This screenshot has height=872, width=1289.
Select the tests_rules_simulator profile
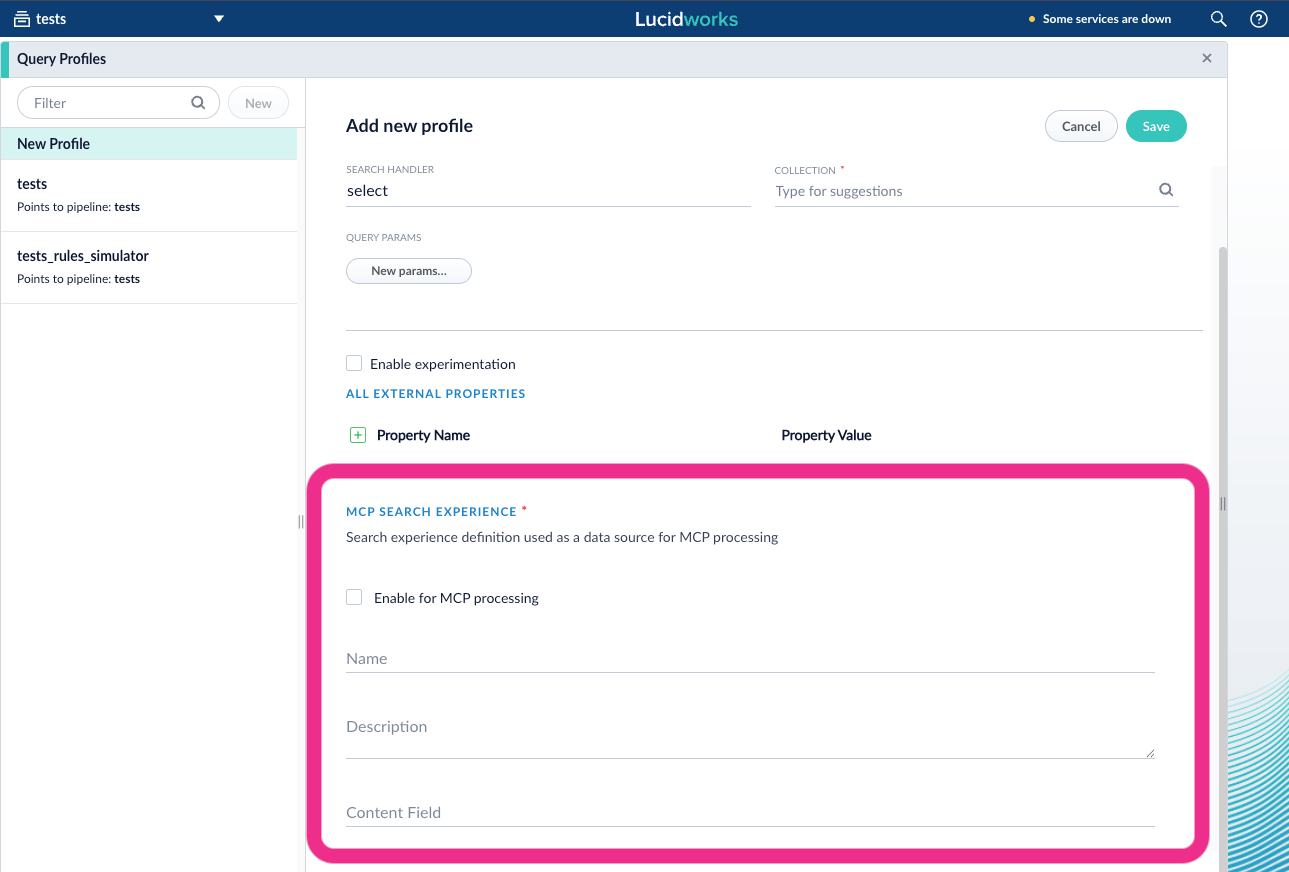149,267
